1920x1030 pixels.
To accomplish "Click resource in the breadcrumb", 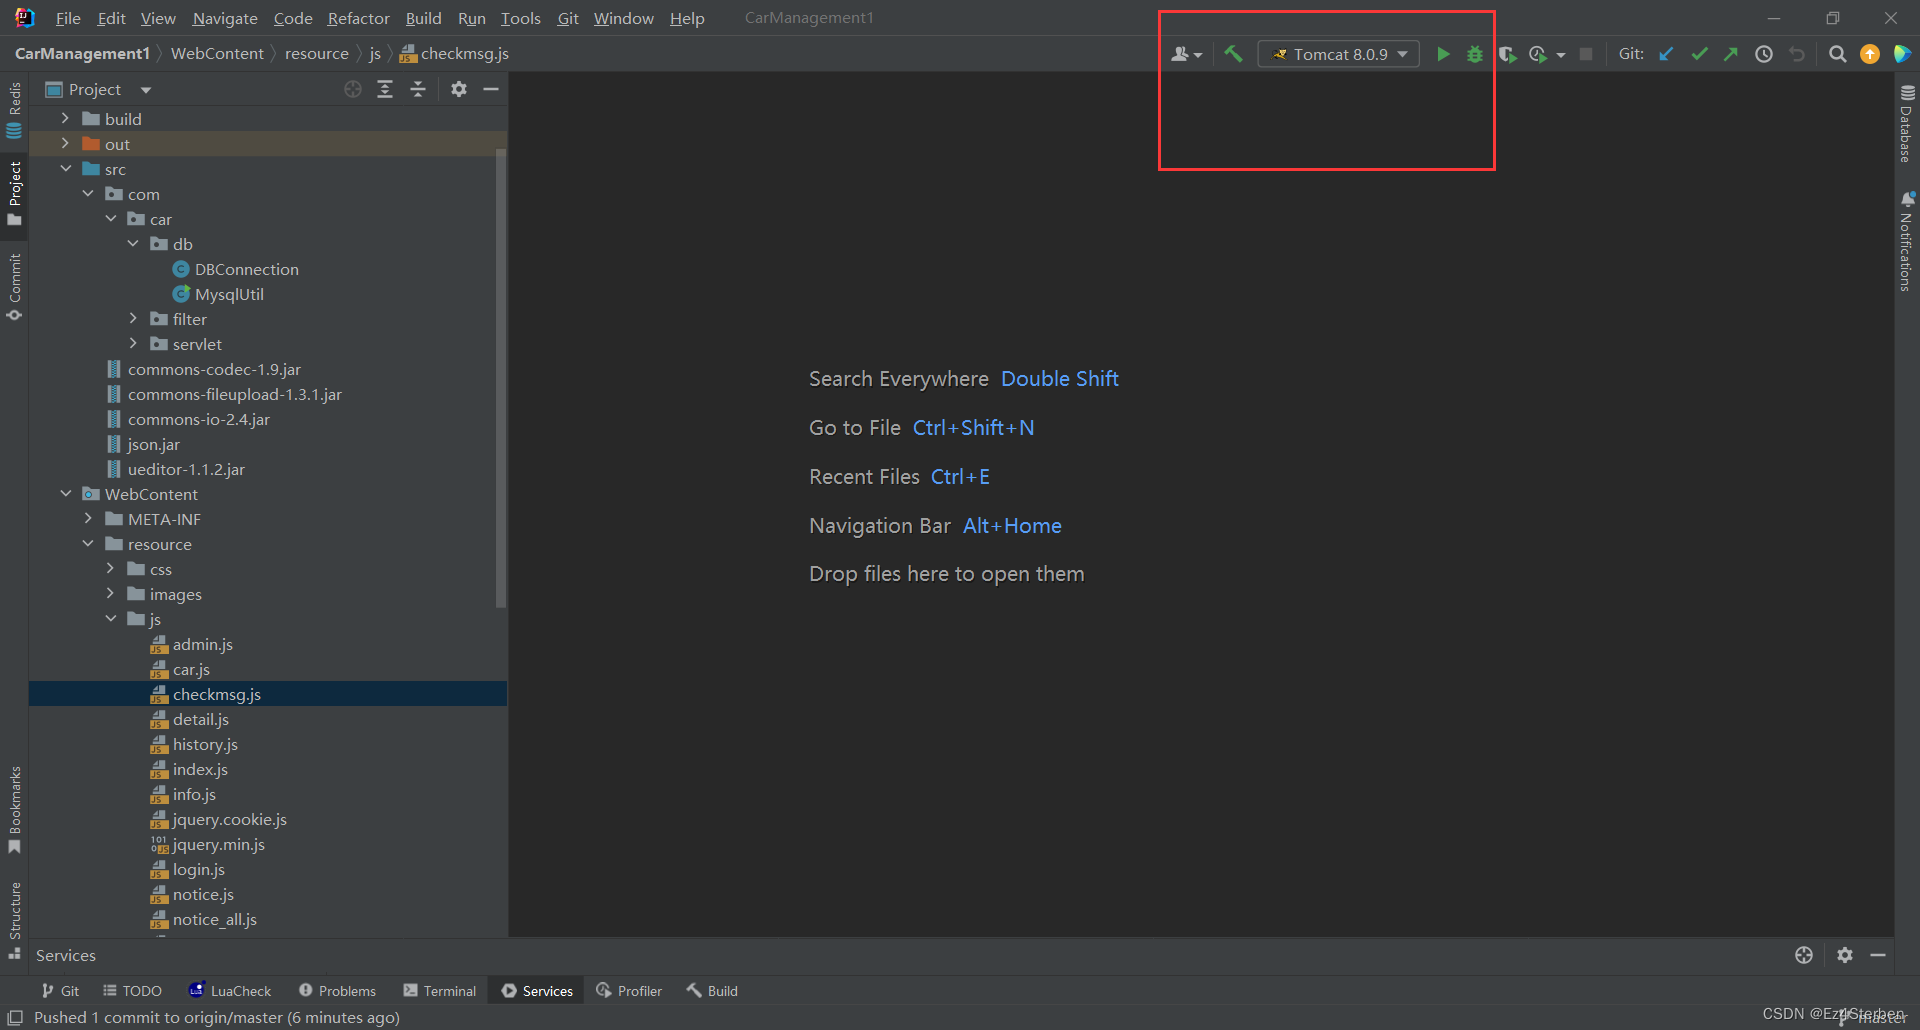I will click(316, 53).
